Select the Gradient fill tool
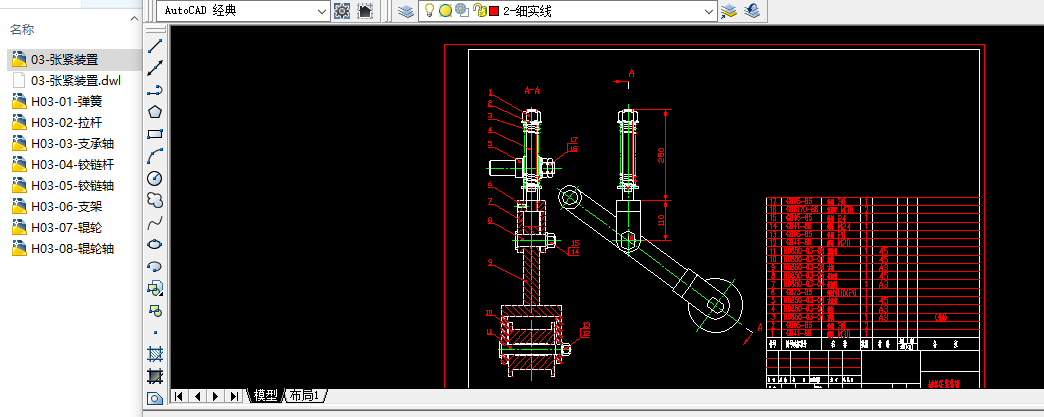 [154, 376]
